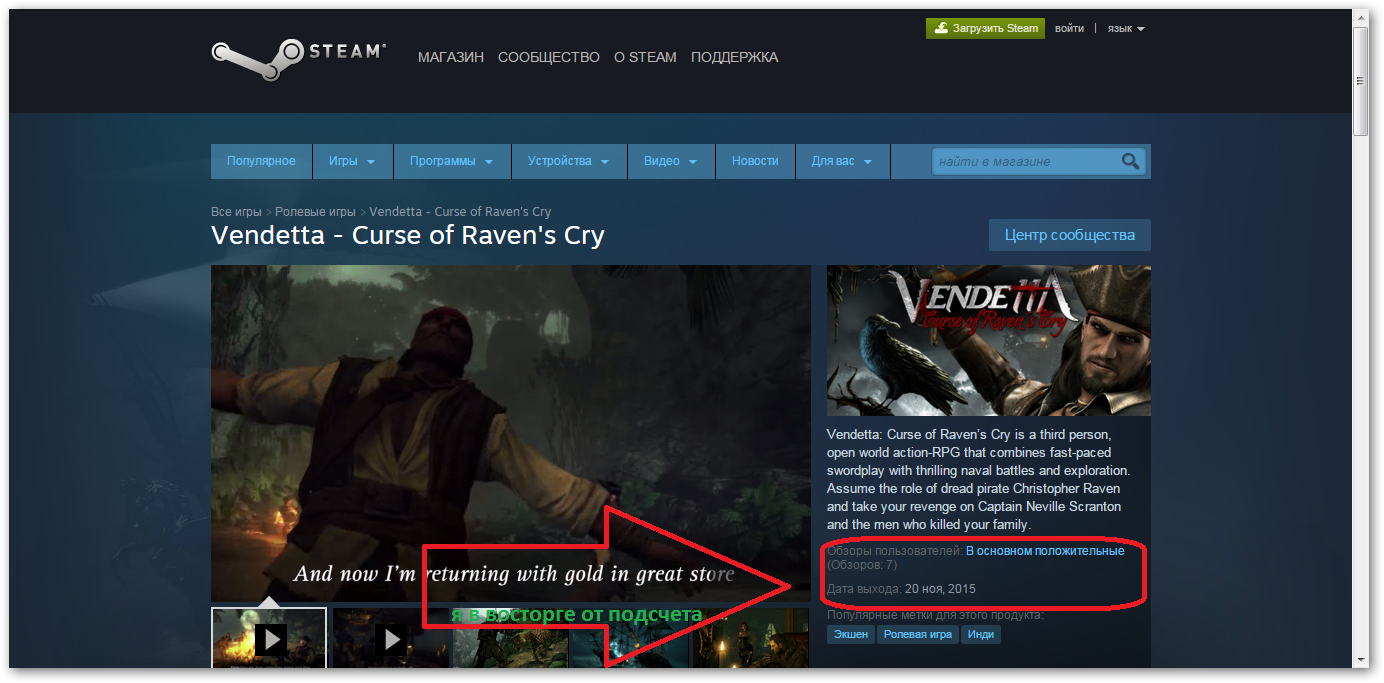The width and height of the screenshot is (1384, 683).
Task: Click the vertical scrollbar thumb
Action: 1360,81
